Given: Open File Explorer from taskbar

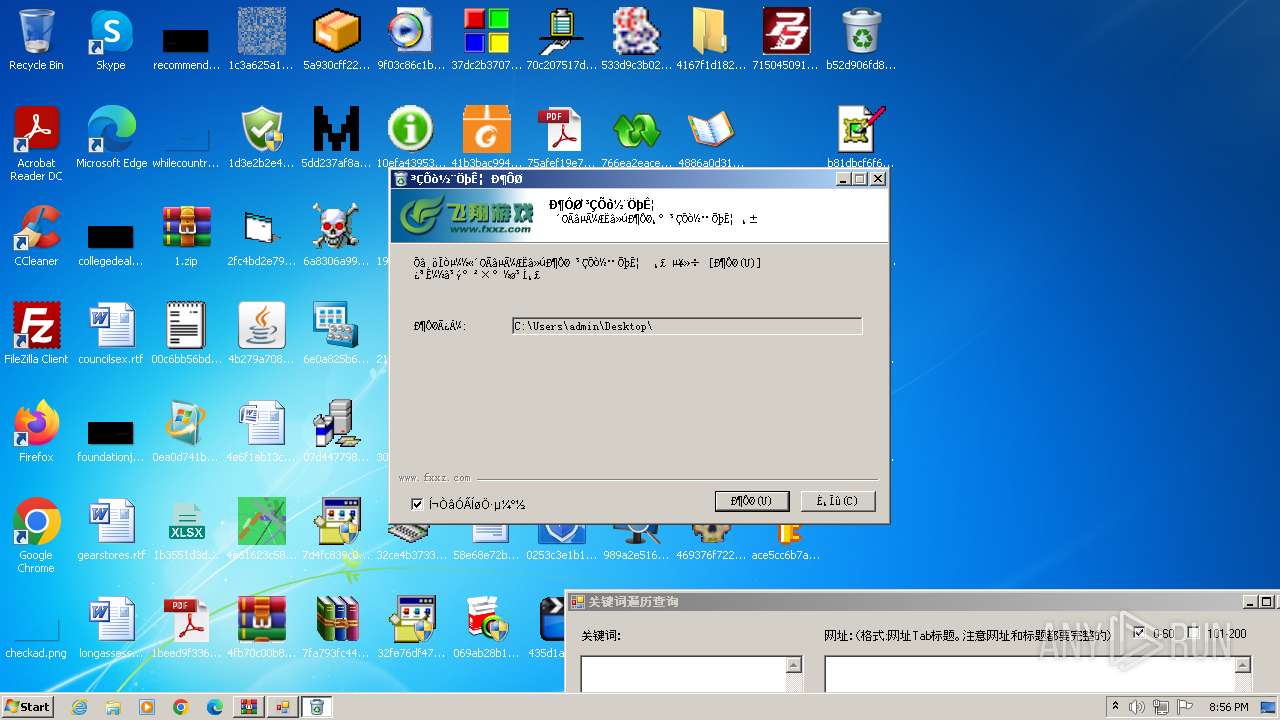Looking at the screenshot, I should (x=113, y=707).
